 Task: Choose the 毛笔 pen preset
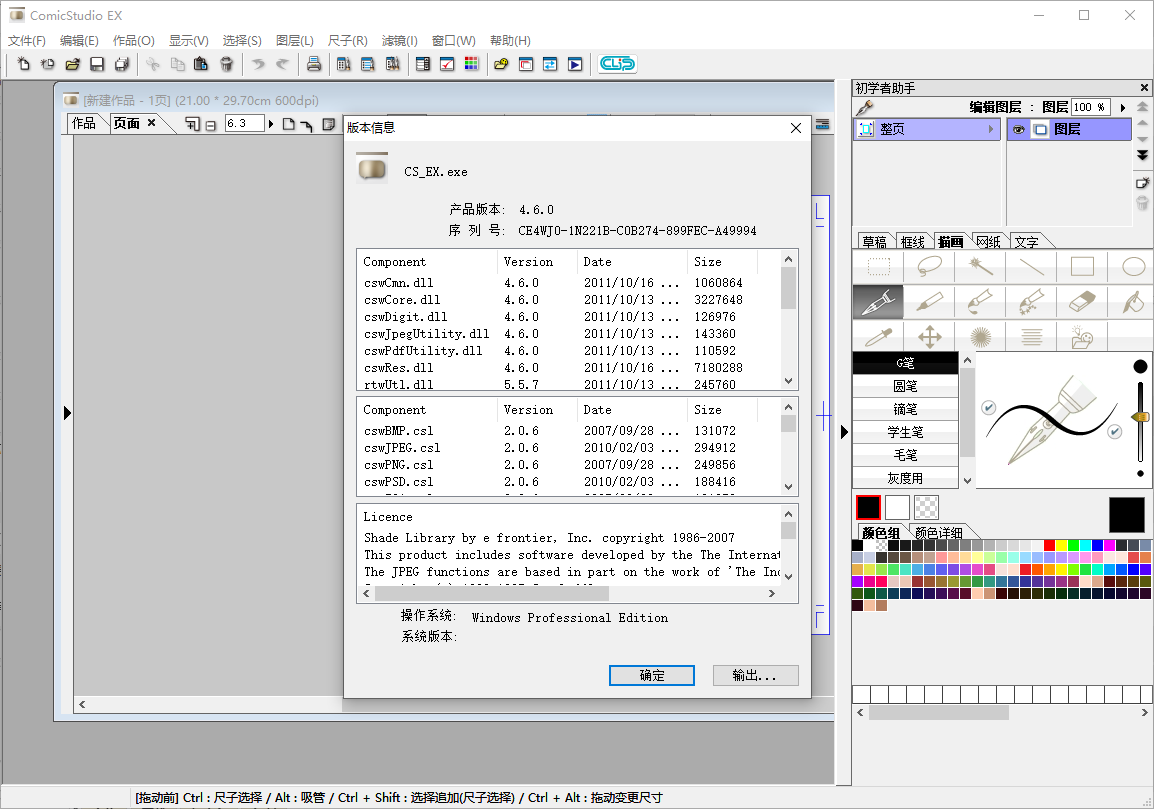tap(905, 455)
